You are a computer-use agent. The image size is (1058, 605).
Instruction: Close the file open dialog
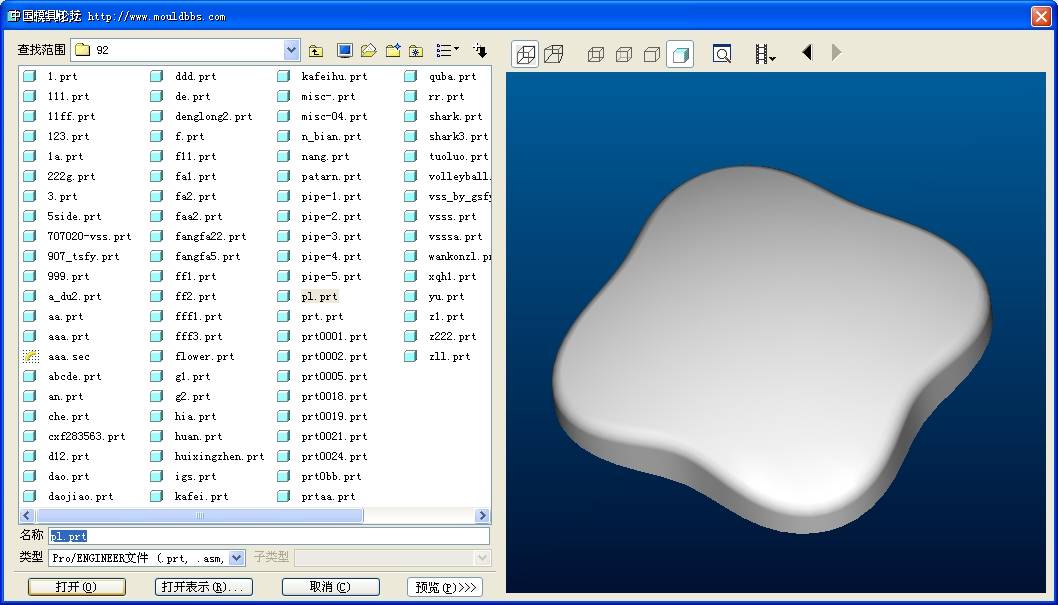[1041, 16]
